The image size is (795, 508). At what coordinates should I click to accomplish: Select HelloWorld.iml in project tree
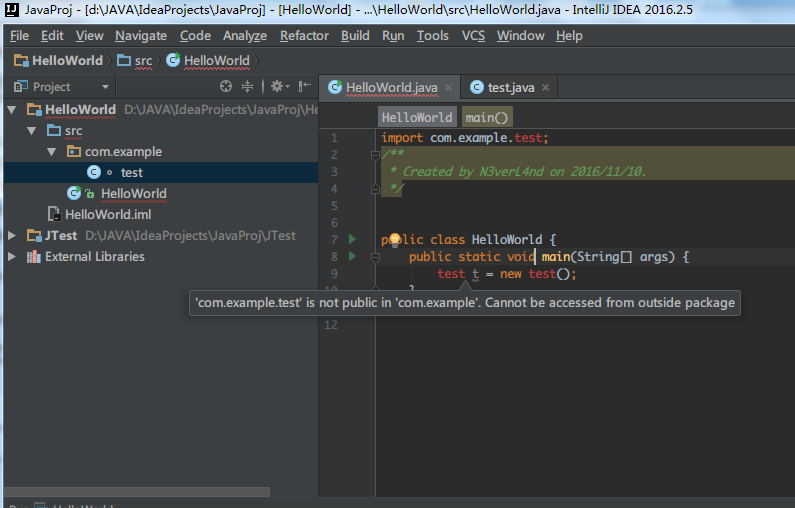[x=108, y=214]
